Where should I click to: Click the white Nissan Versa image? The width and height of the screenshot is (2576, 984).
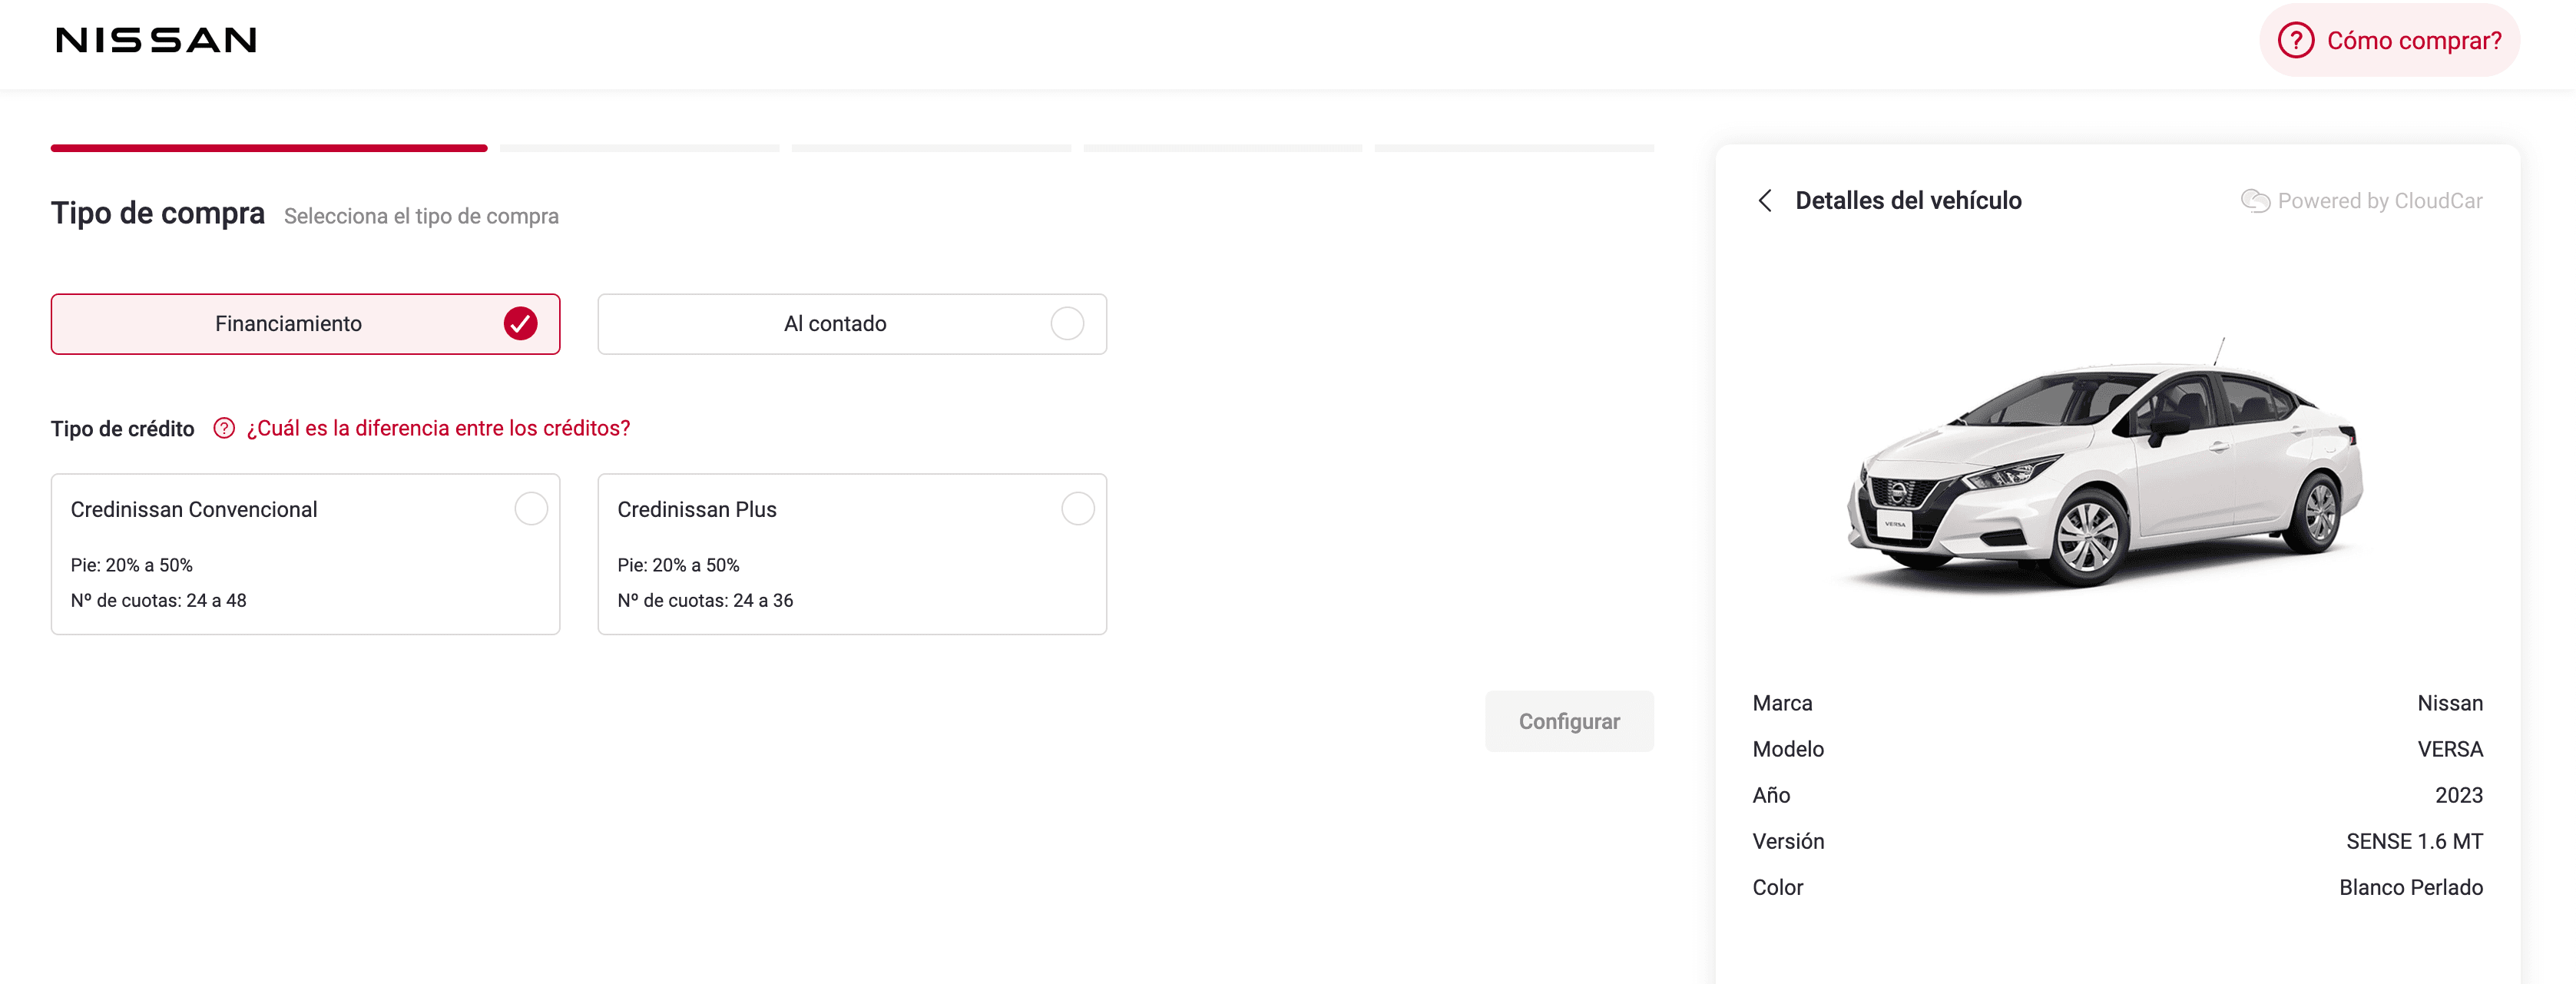[2104, 467]
